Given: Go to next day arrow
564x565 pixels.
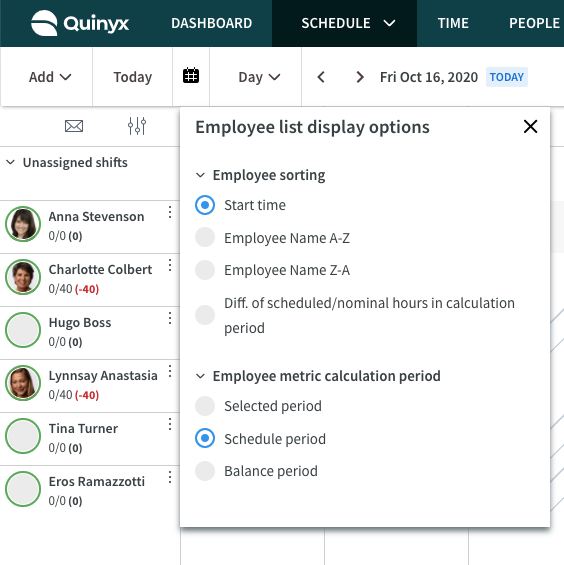Looking at the screenshot, I should (359, 77).
